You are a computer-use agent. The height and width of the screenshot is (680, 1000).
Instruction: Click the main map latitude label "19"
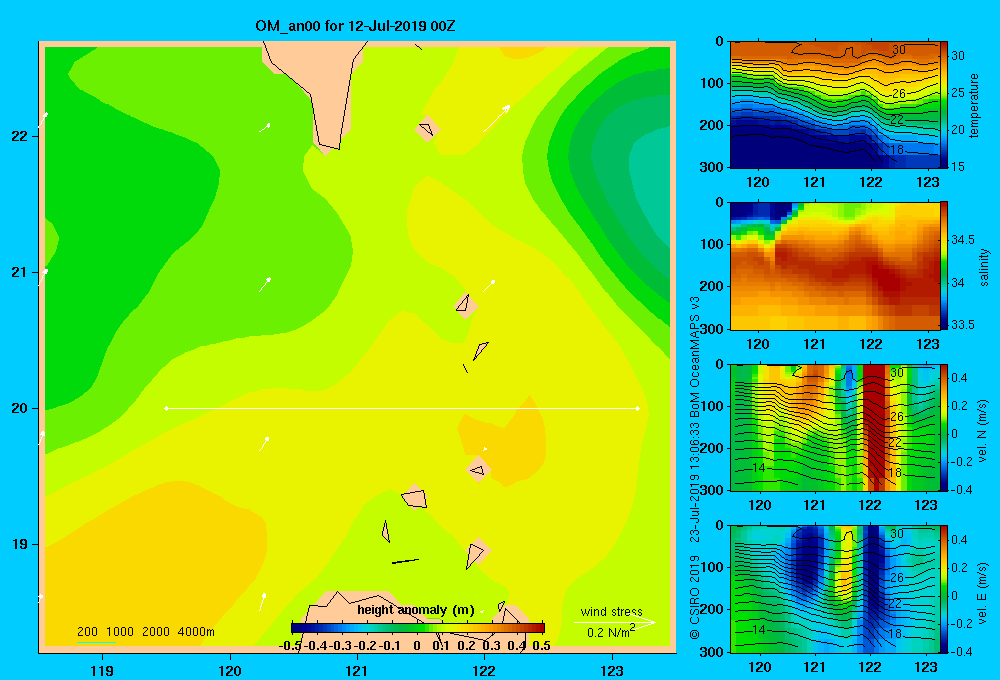pos(20,544)
